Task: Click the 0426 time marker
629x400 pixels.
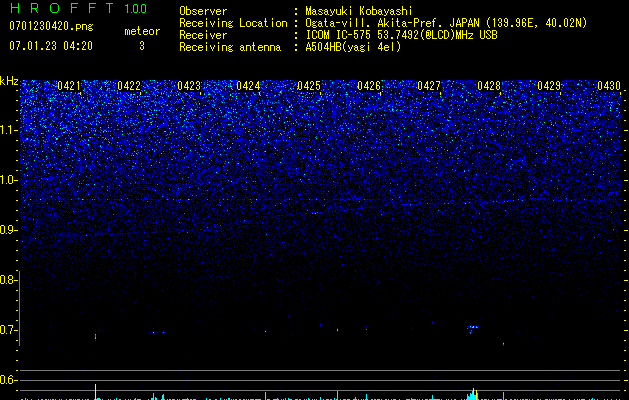Action: 369,86
